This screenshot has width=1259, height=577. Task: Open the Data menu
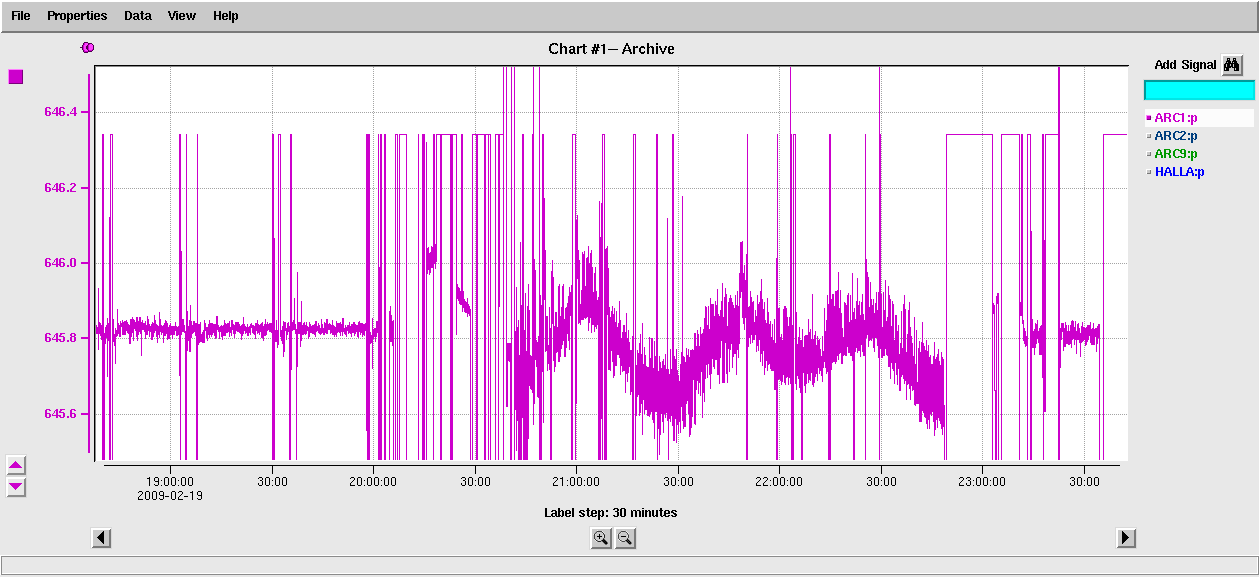click(x=138, y=16)
